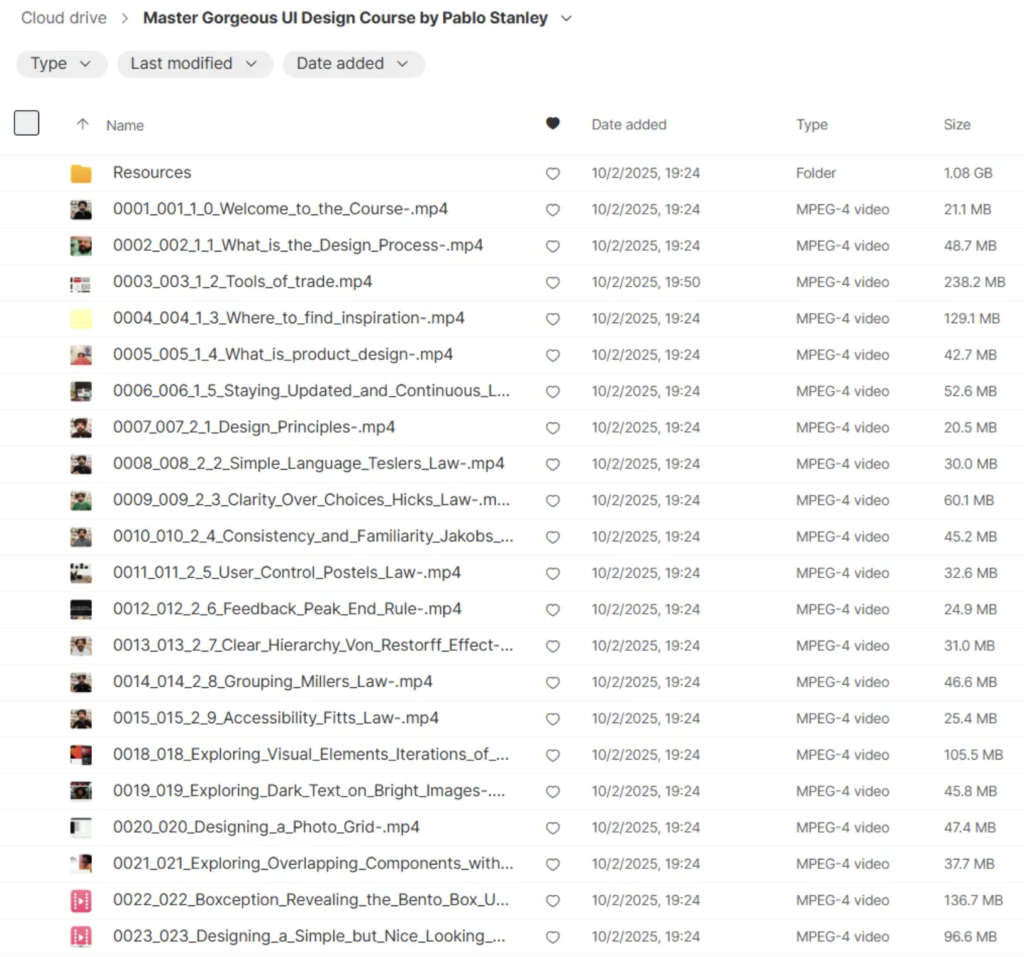Click thumbnail of 0012 Feedback Peak End Rule

81,610
